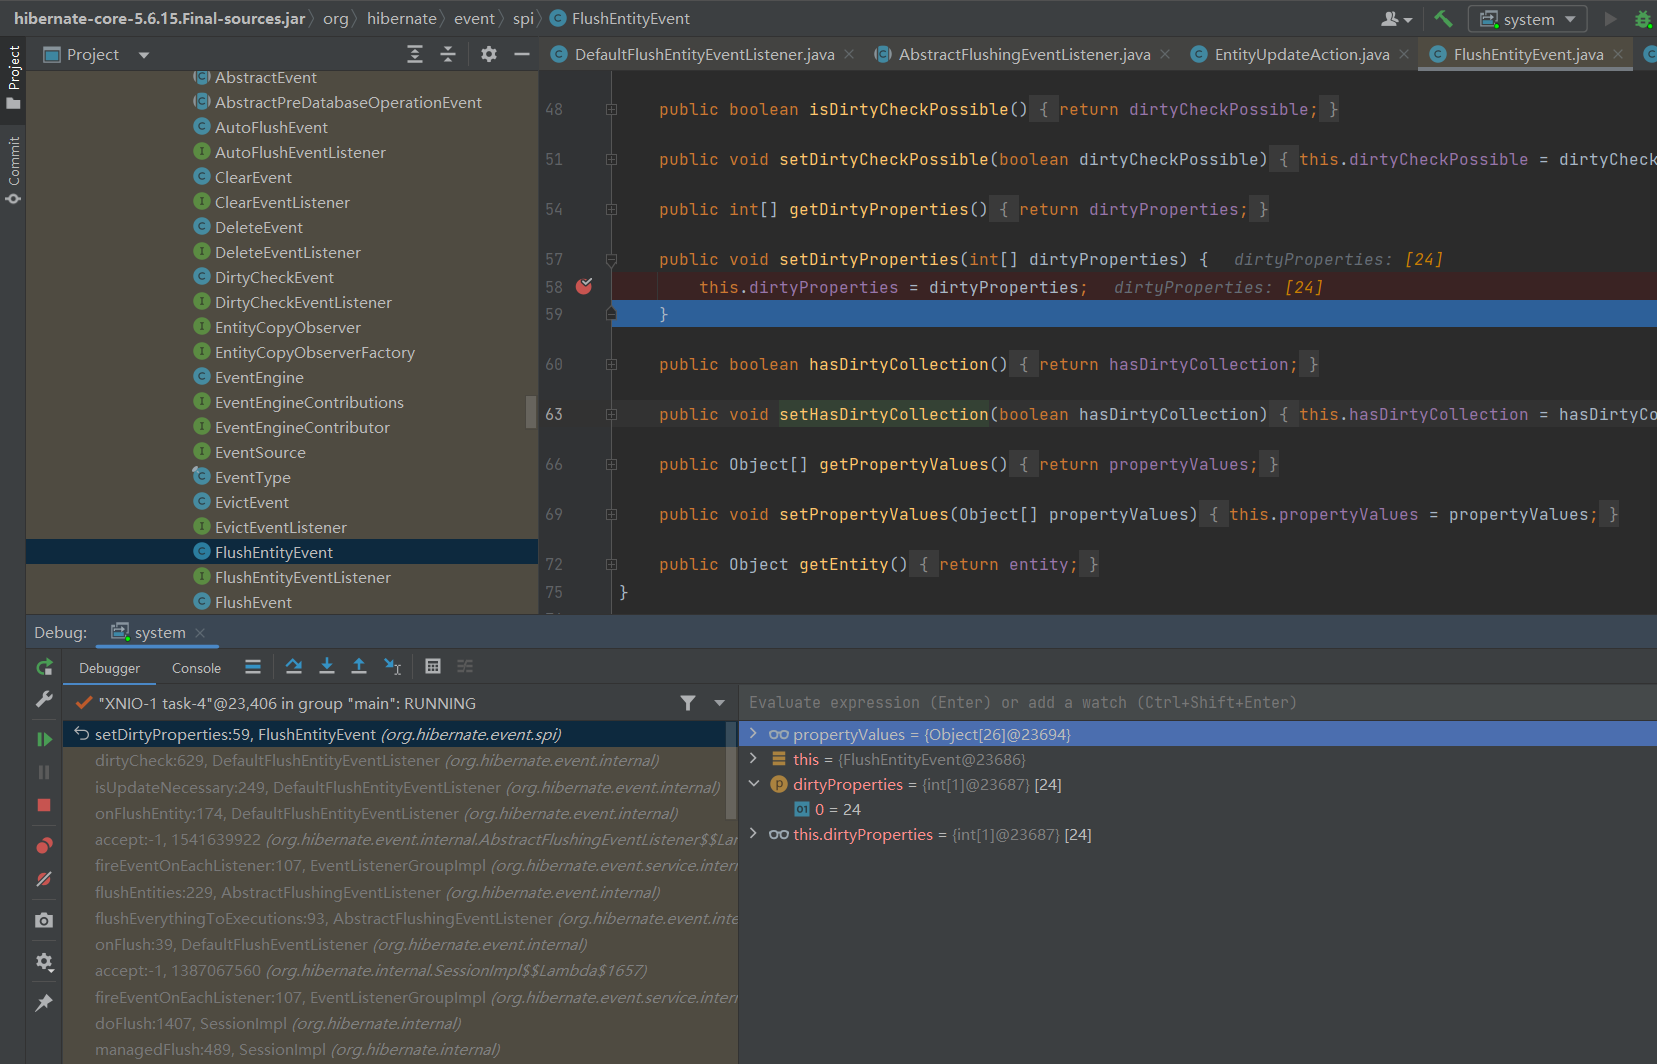Click the Step Out icon
1657x1064 pixels.
tap(359, 666)
